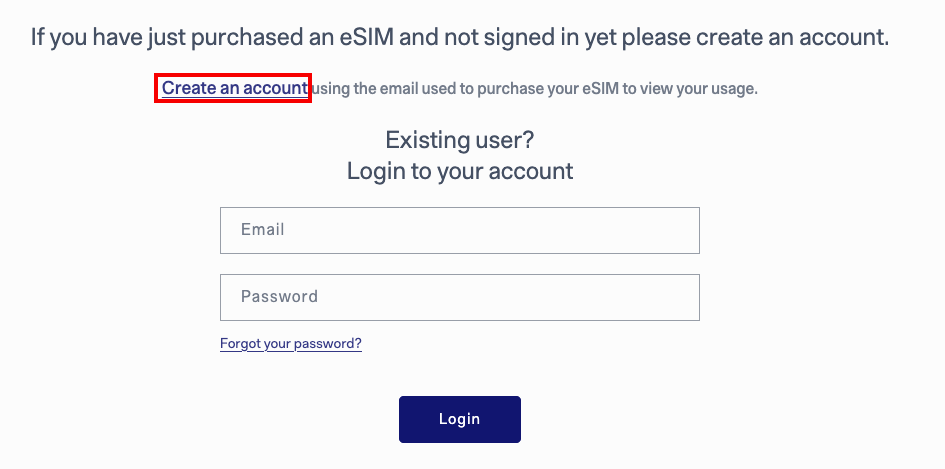Activate the Login submit button
This screenshot has height=469, width=945.
point(459,419)
